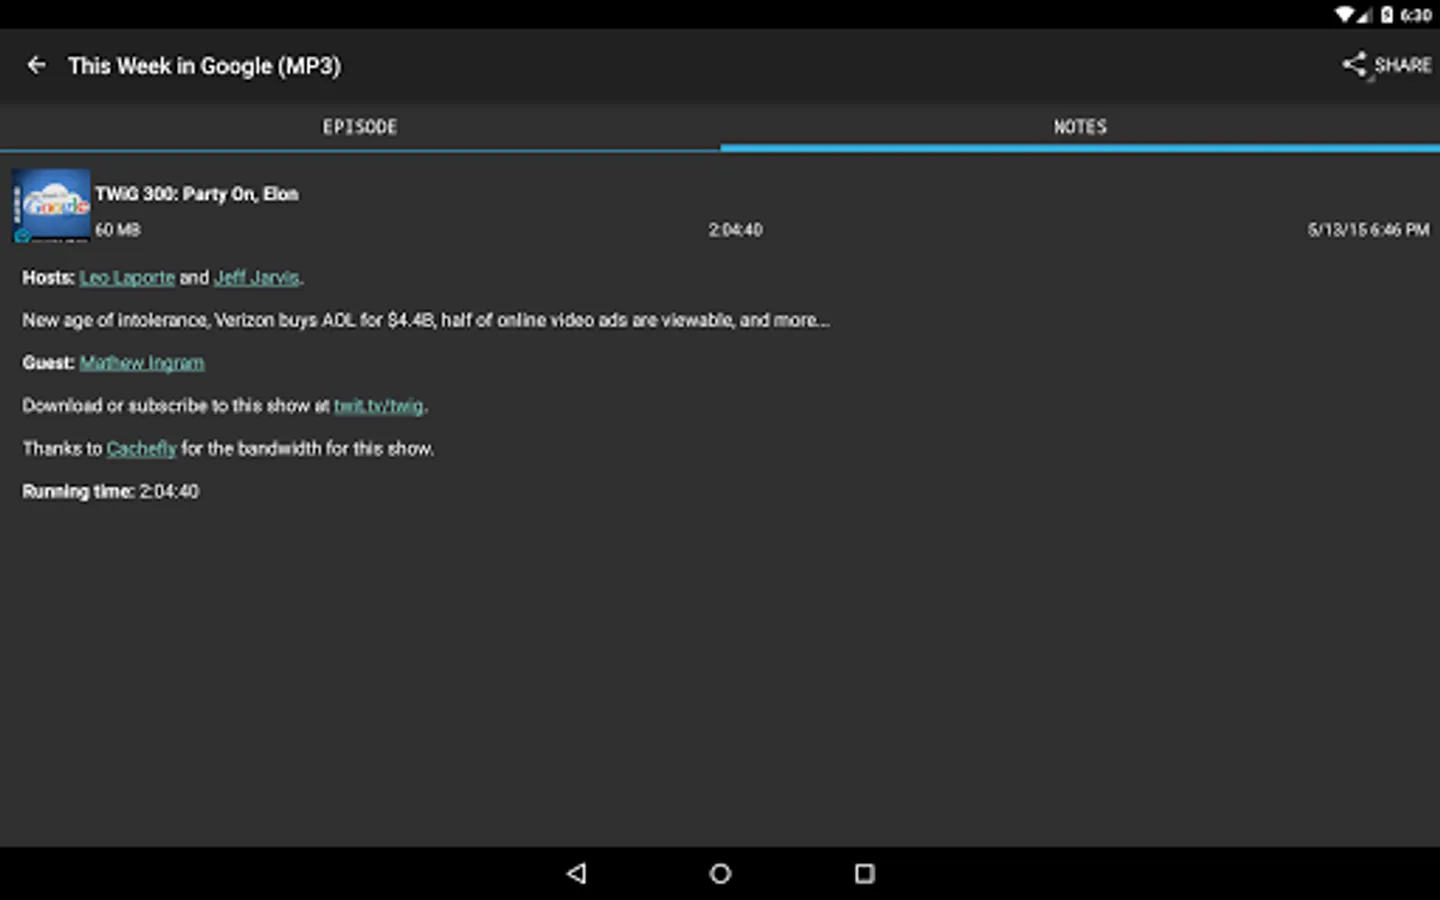Select the 'Running time:' label
The height and width of the screenshot is (900, 1440).
(78, 491)
